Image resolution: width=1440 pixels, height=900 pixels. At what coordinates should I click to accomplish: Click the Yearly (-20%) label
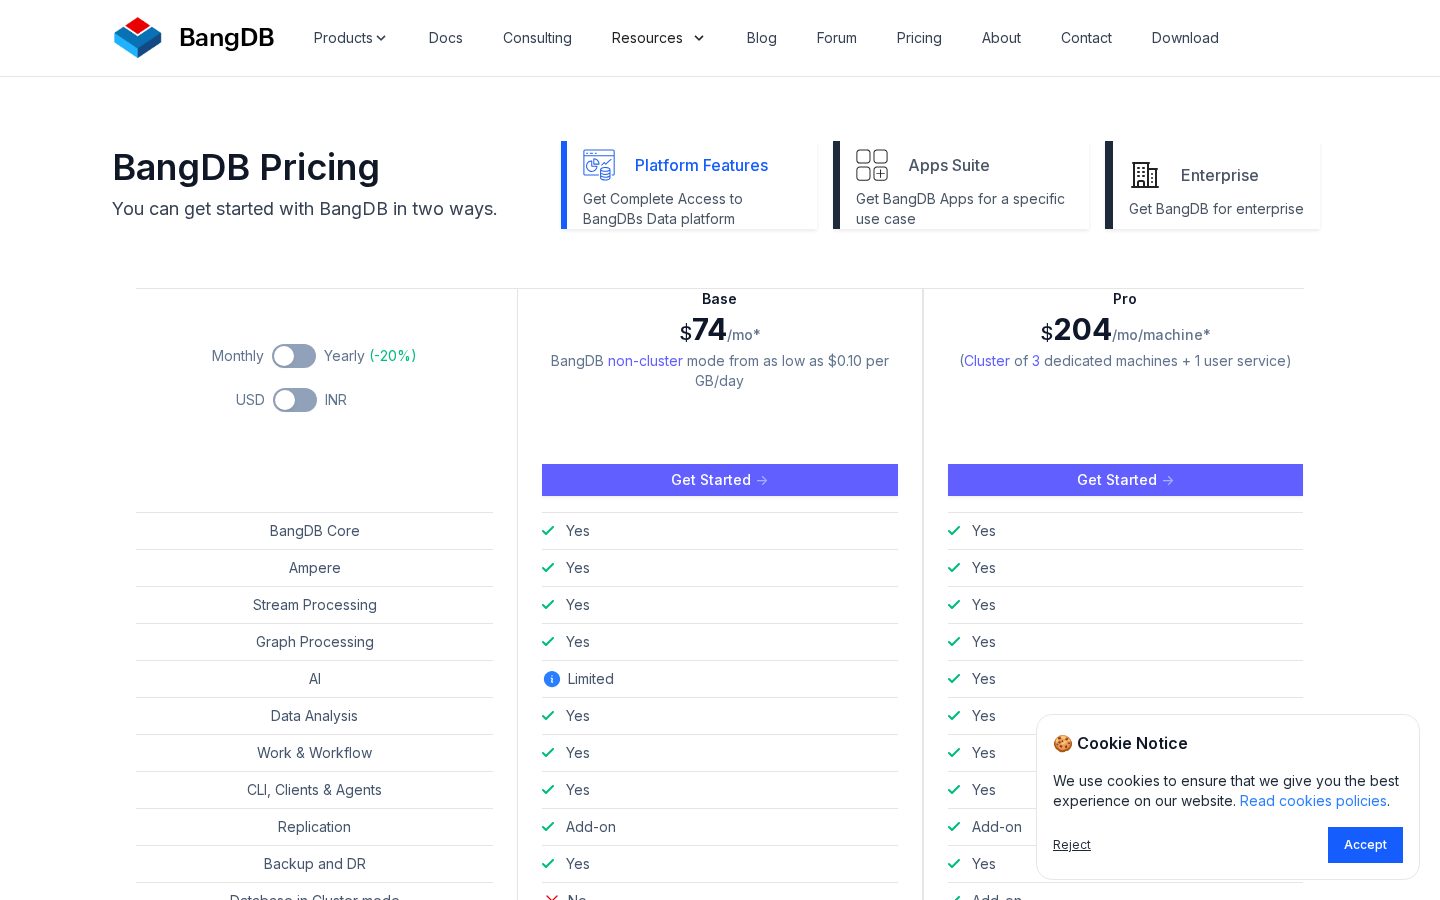370,356
